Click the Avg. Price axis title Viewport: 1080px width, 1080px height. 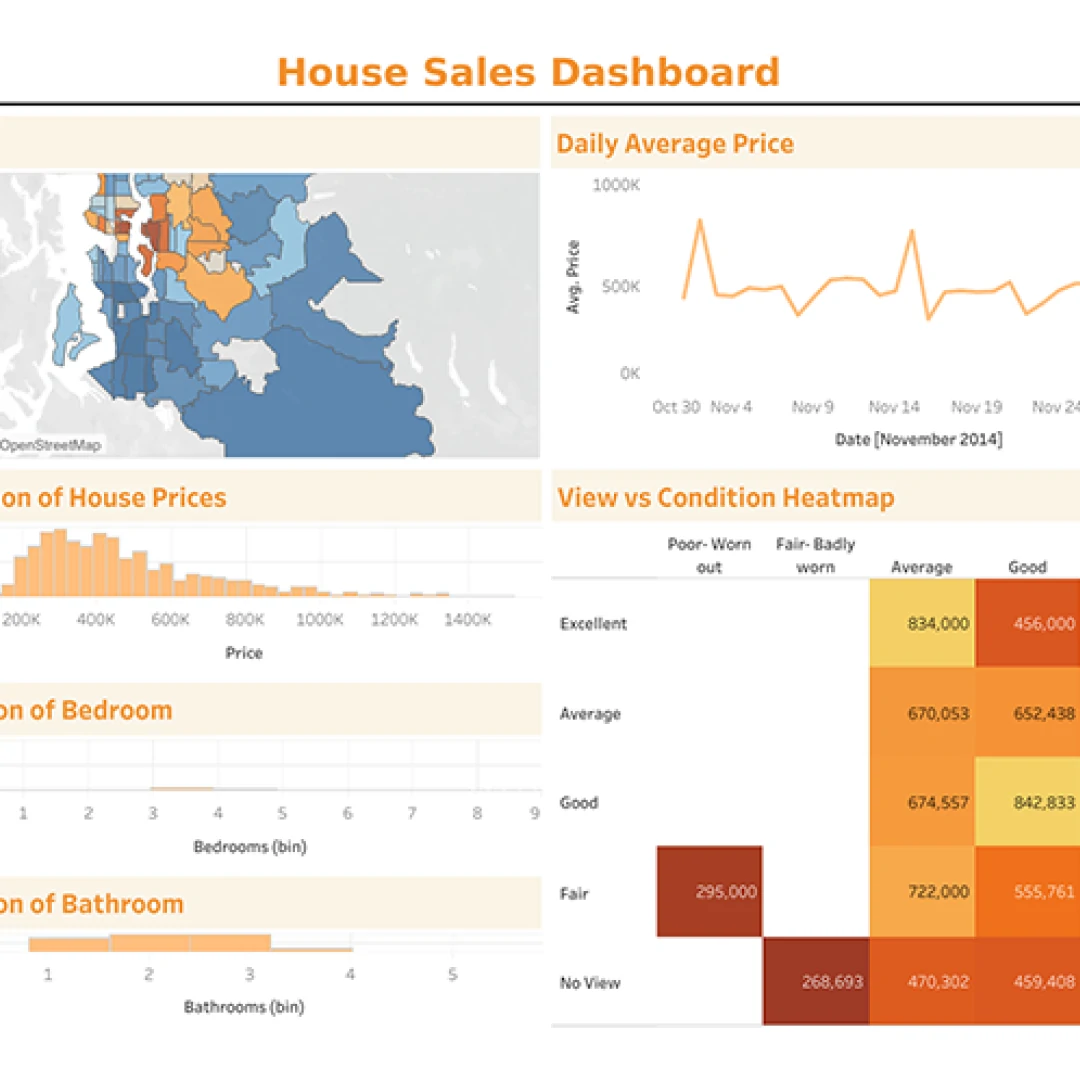point(573,277)
